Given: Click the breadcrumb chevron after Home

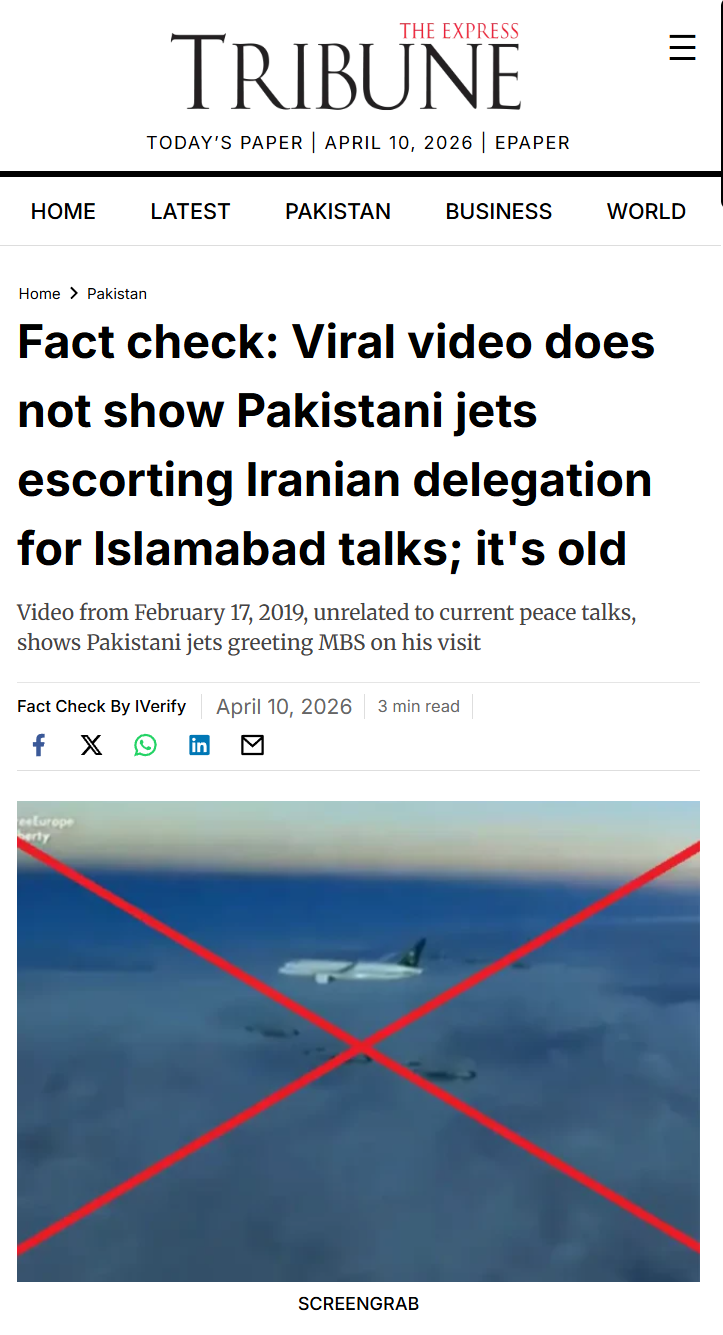Looking at the screenshot, I should click(74, 294).
